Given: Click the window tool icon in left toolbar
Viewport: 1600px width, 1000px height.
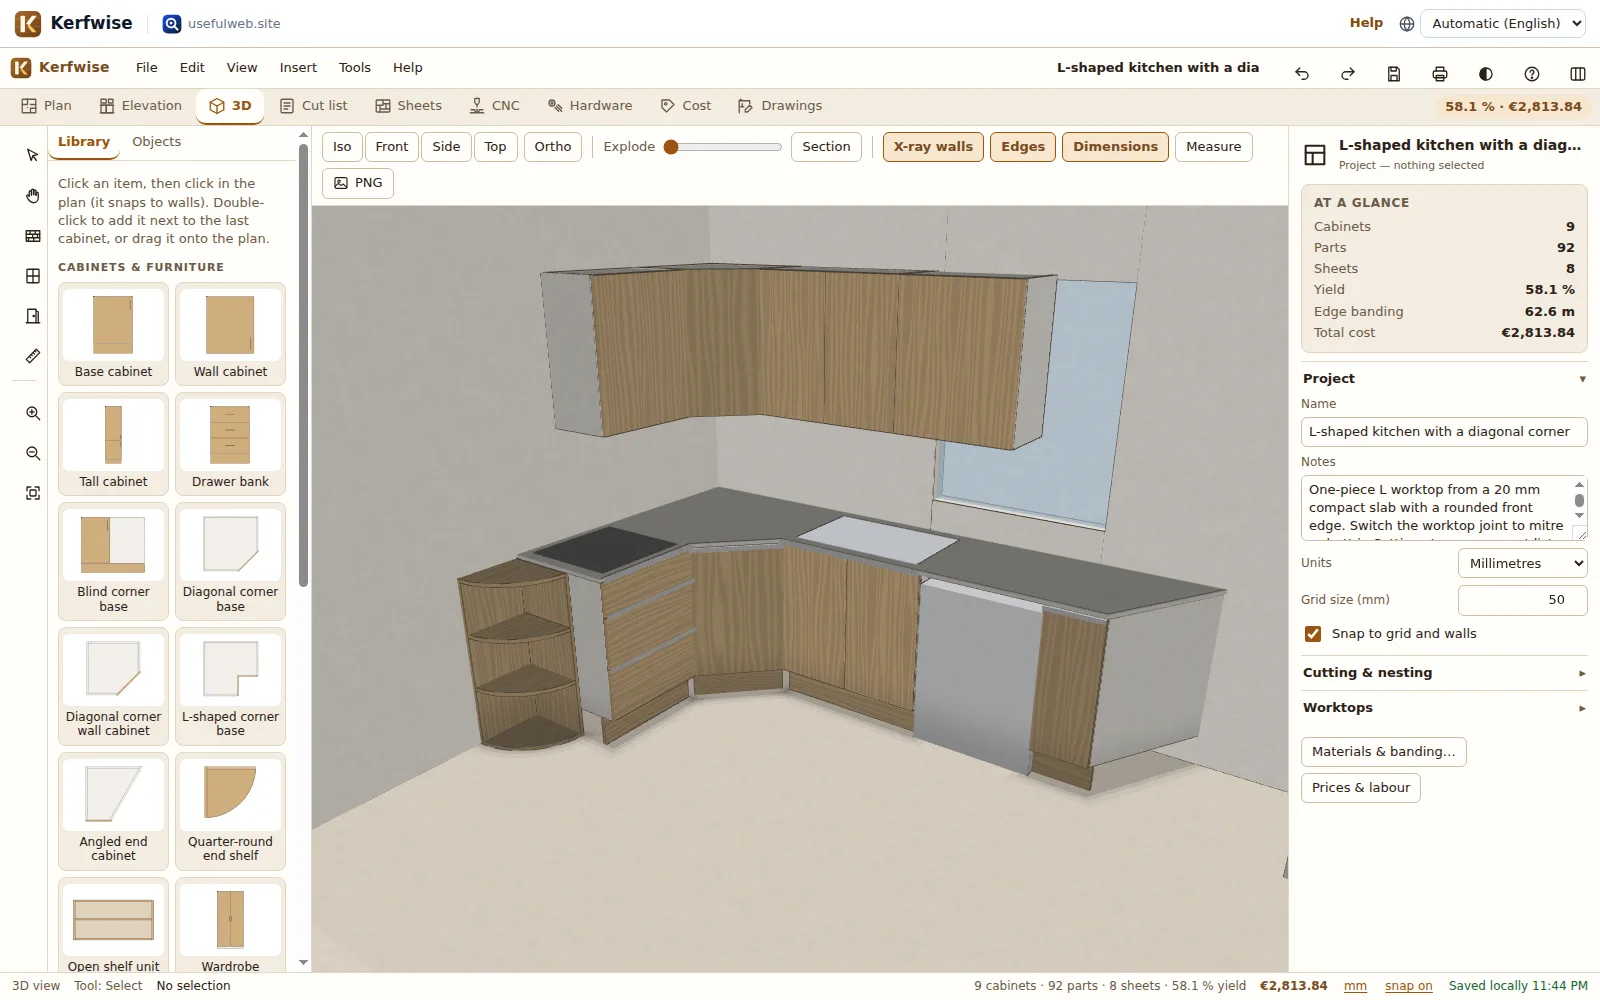Looking at the screenshot, I should pos(33,276).
